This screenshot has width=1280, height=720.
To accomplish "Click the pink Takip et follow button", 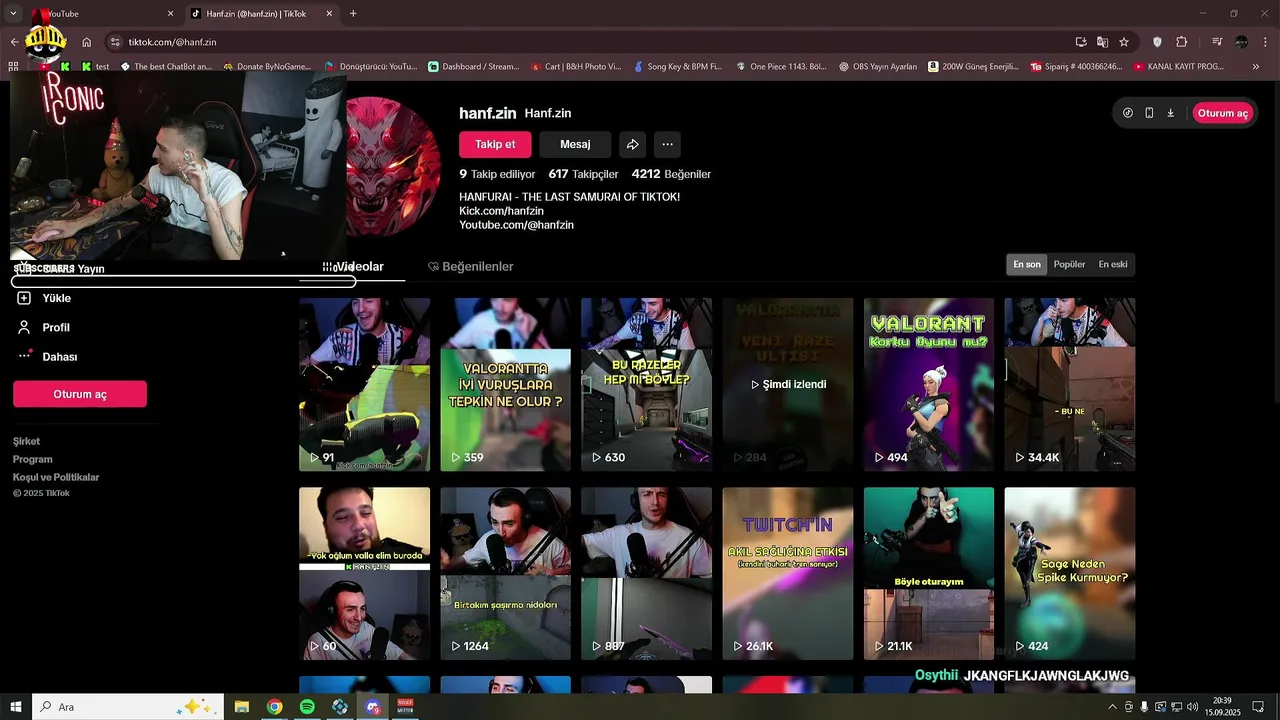I will [495, 144].
